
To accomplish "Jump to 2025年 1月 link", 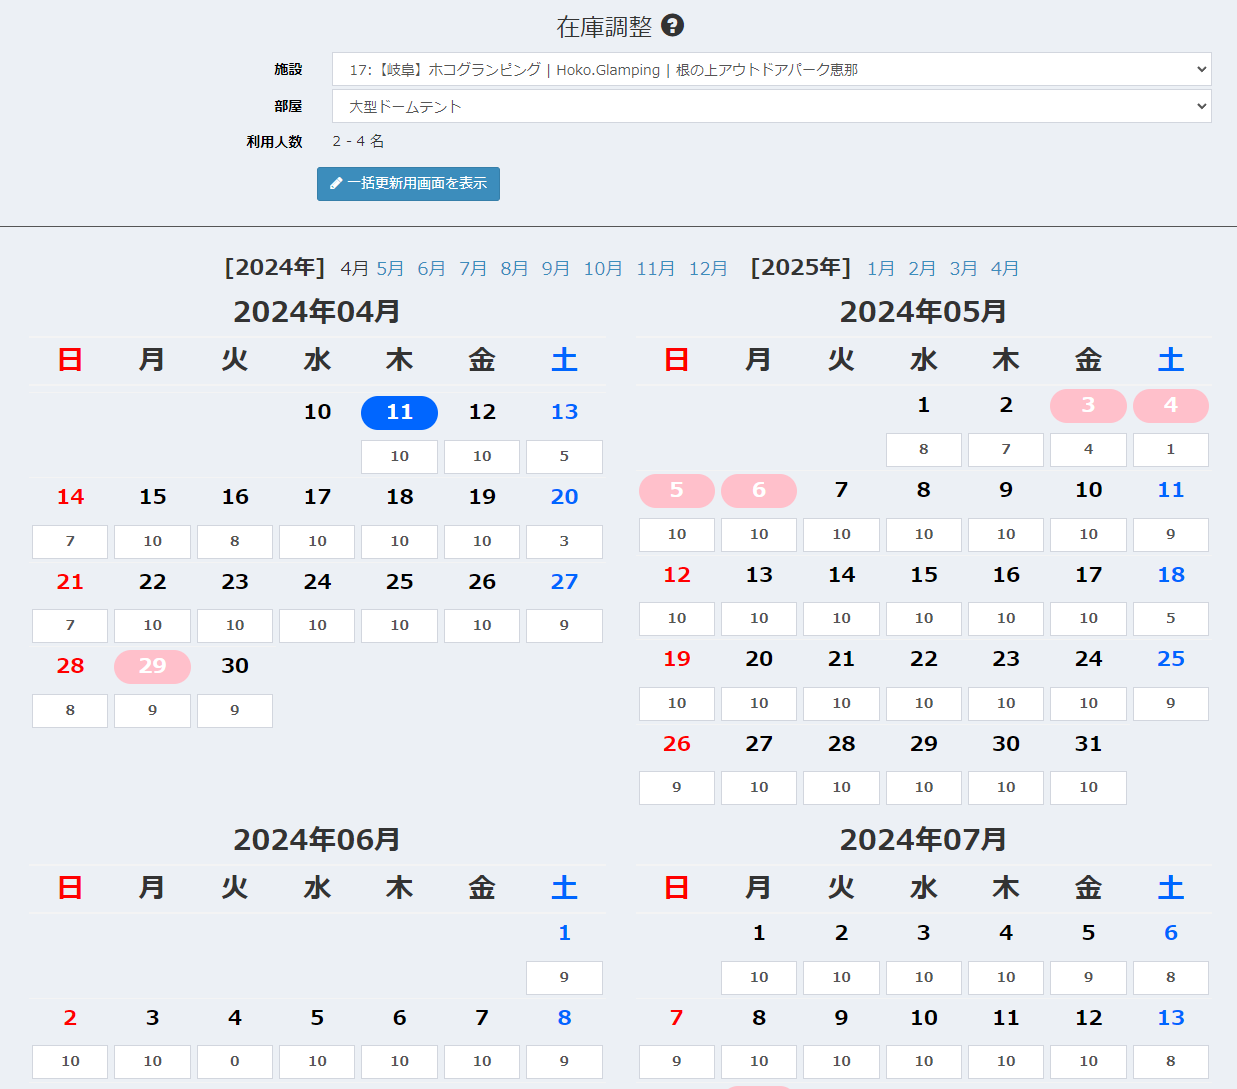I will click(x=881, y=268).
